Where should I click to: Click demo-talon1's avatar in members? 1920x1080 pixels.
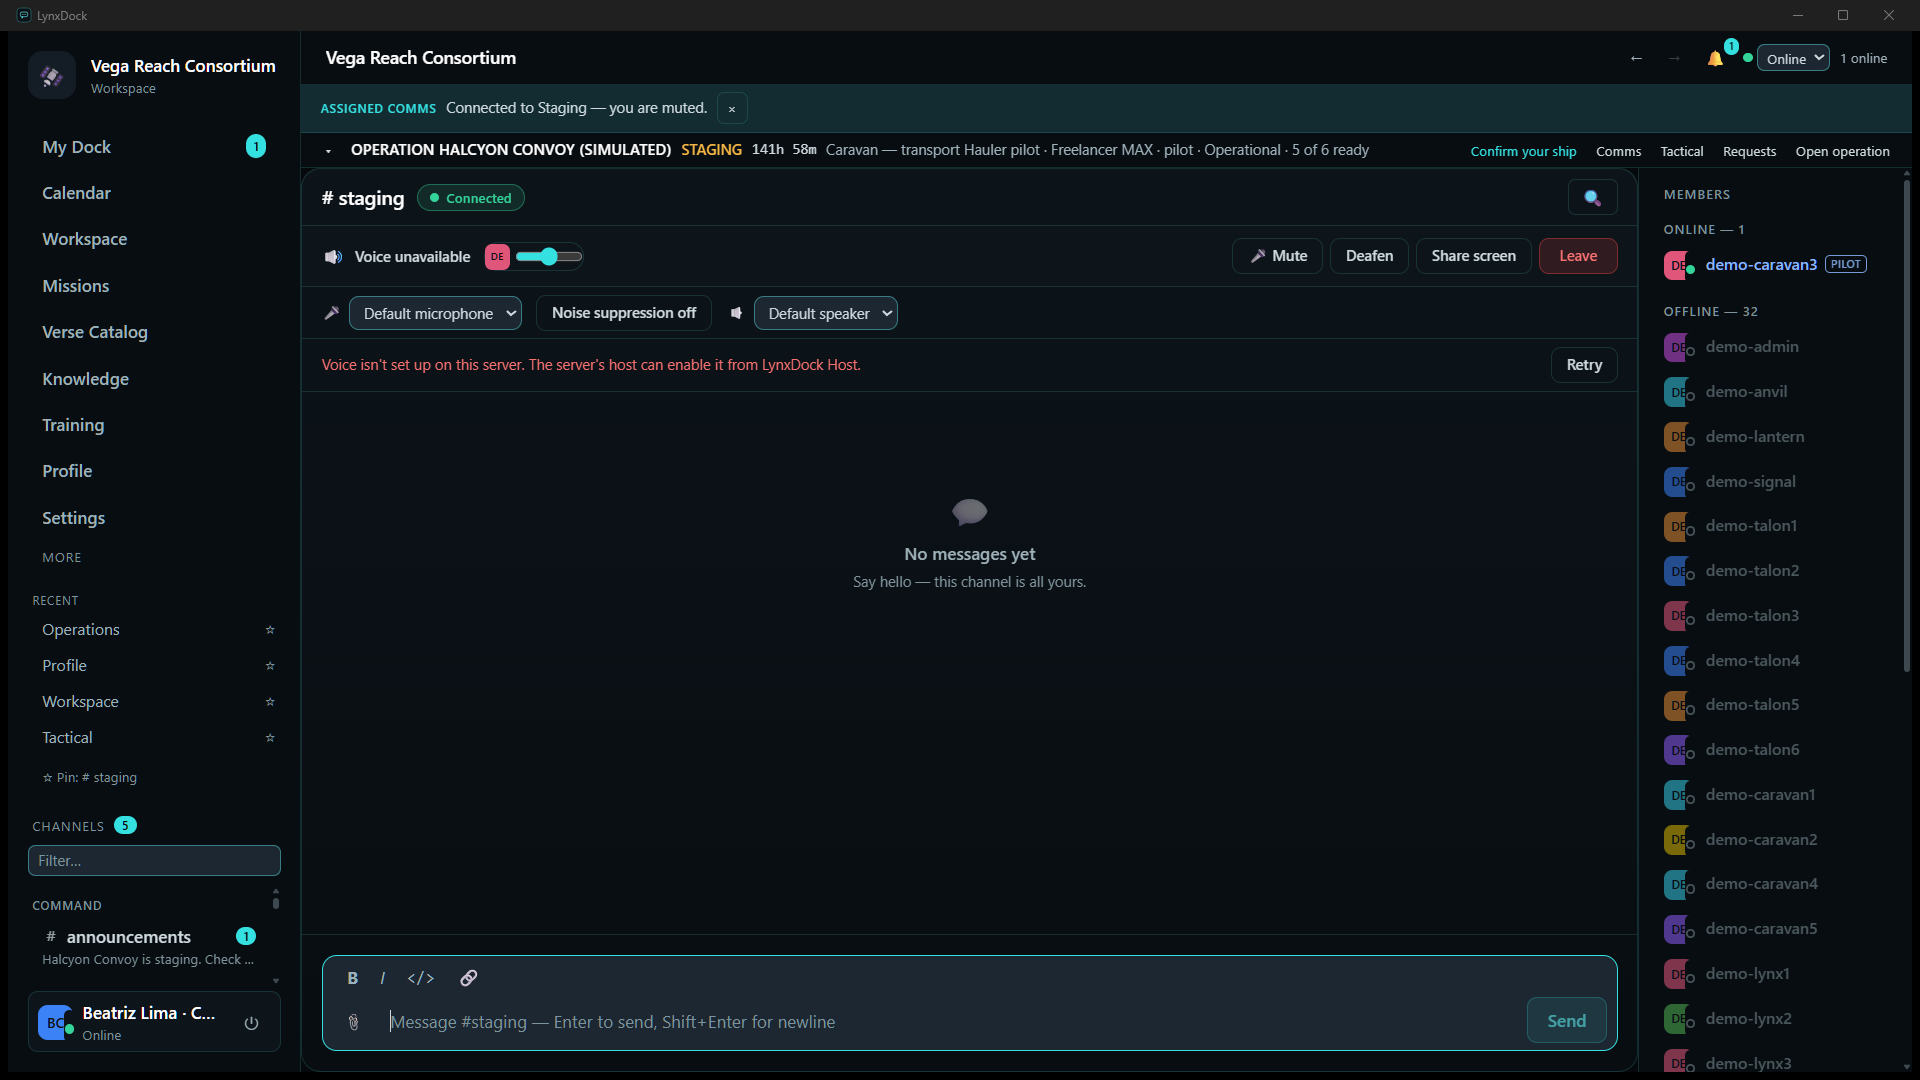pos(1676,526)
